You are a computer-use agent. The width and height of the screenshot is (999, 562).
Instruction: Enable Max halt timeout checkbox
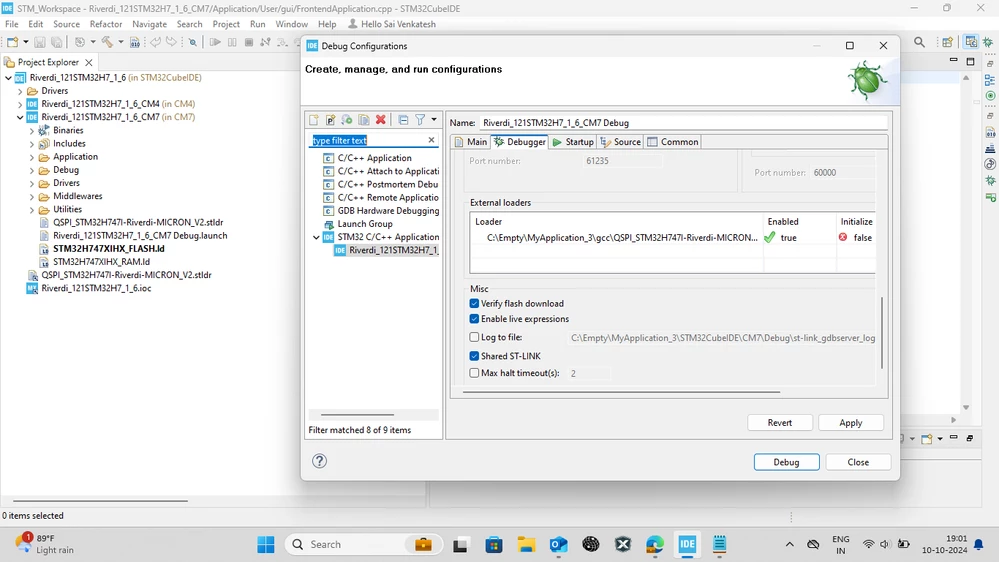(x=474, y=373)
